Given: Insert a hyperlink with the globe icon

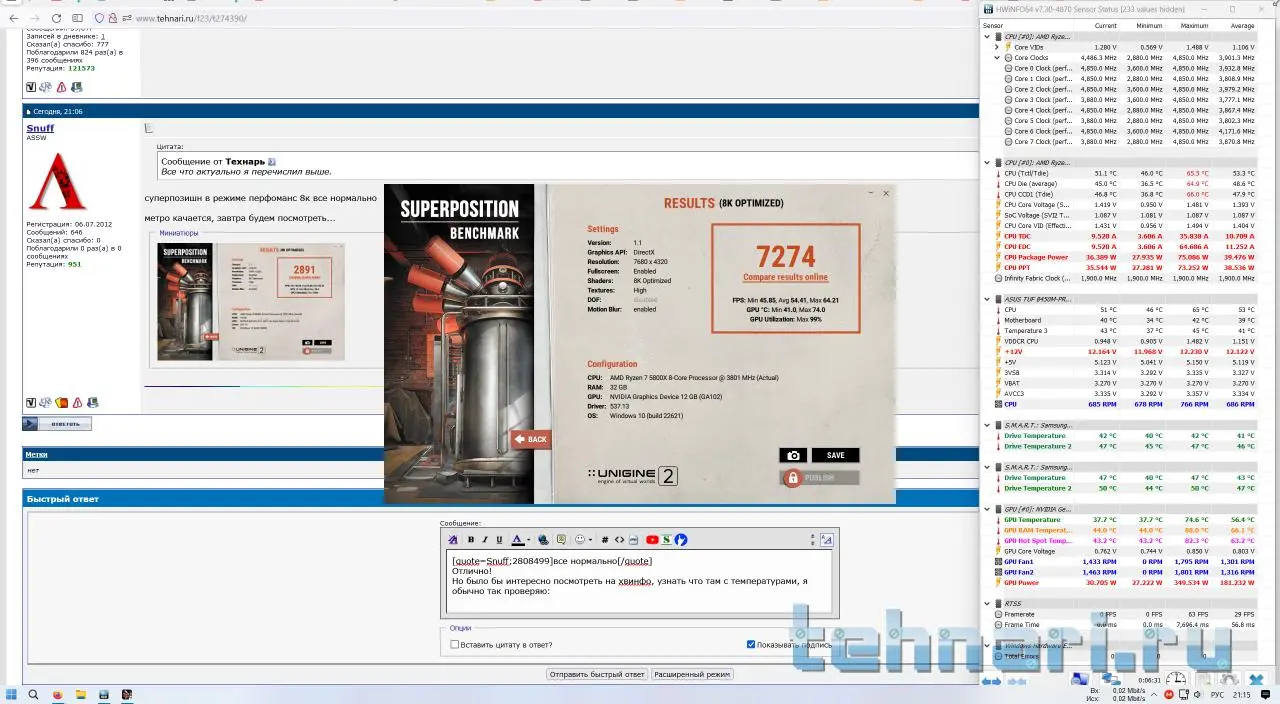Looking at the screenshot, I should point(543,540).
